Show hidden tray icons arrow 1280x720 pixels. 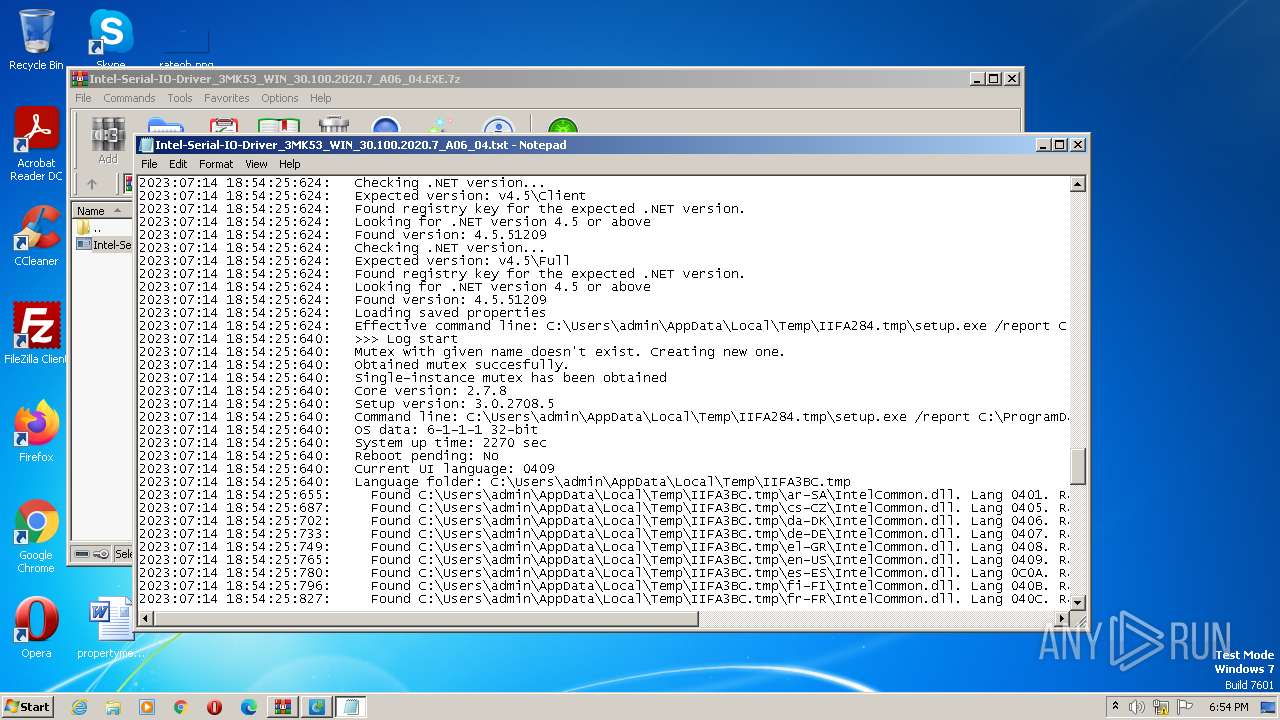click(1116, 706)
